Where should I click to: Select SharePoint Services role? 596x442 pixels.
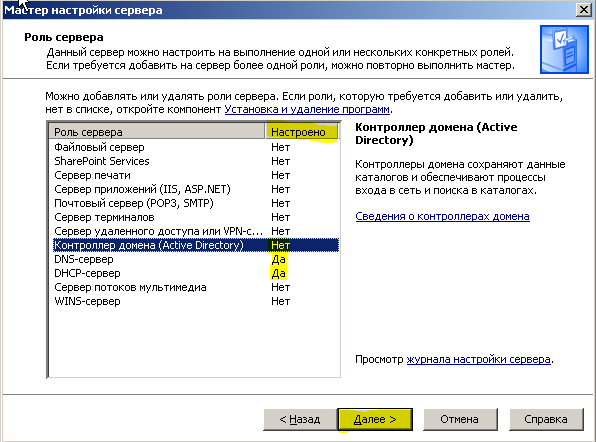point(196,161)
